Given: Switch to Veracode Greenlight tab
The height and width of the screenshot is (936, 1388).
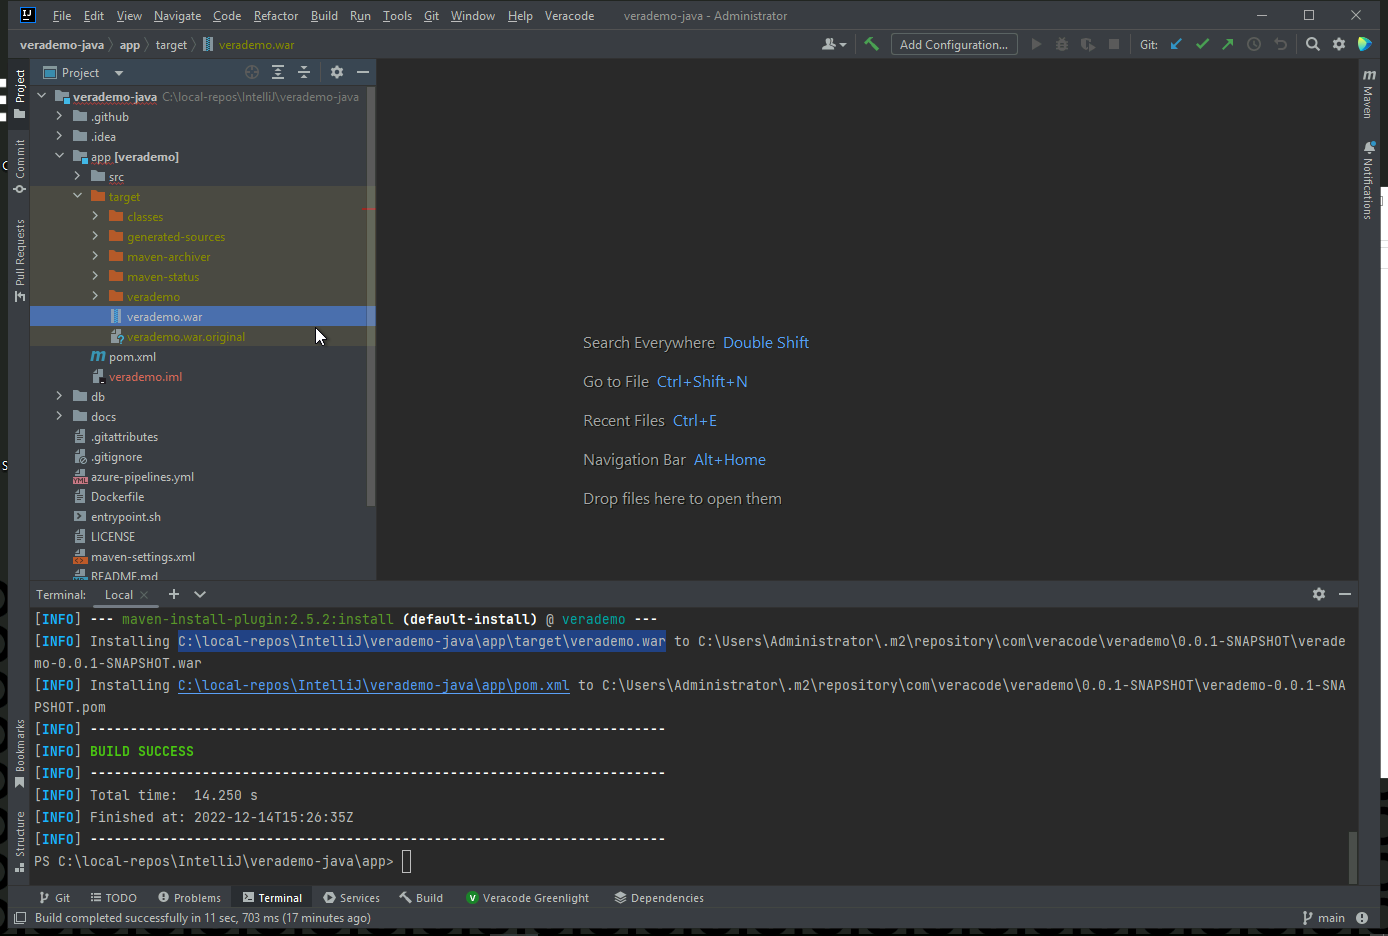Looking at the screenshot, I should click(527, 898).
